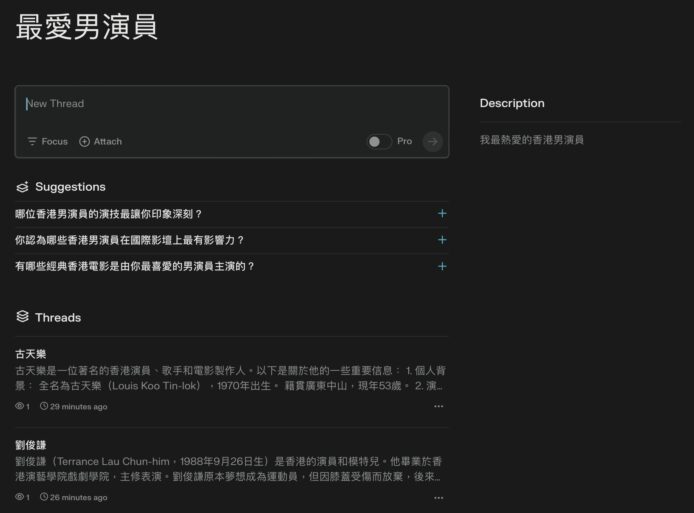Expand suggestion about 演技最讓你印象深刻

click(x=442, y=214)
